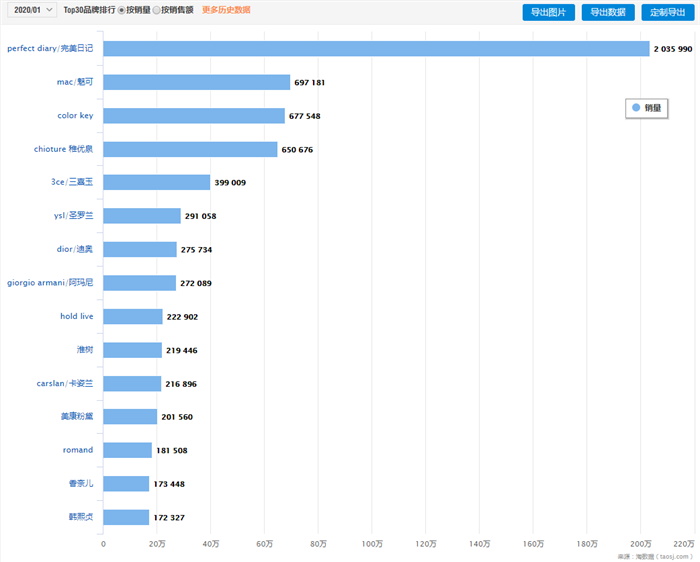The width and height of the screenshot is (700, 562).
Task: Click the bar valued 219 446
Action: tap(133, 350)
